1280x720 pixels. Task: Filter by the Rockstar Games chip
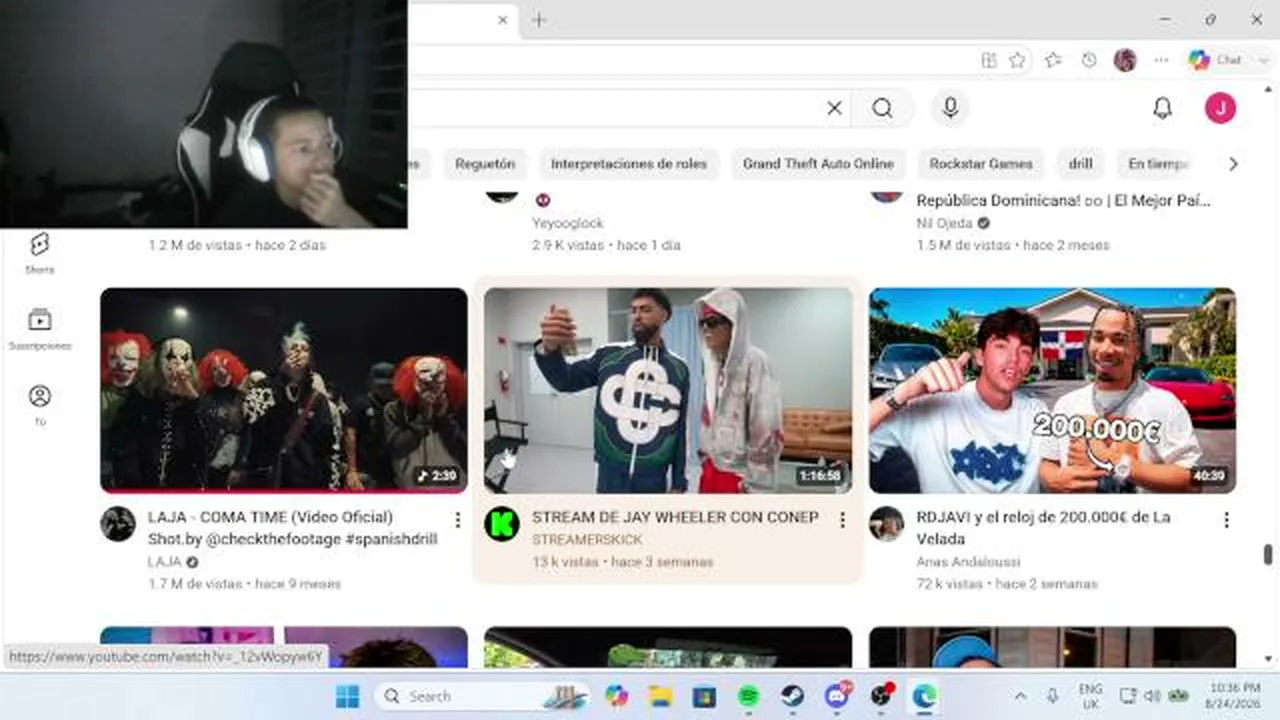point(981,164)
